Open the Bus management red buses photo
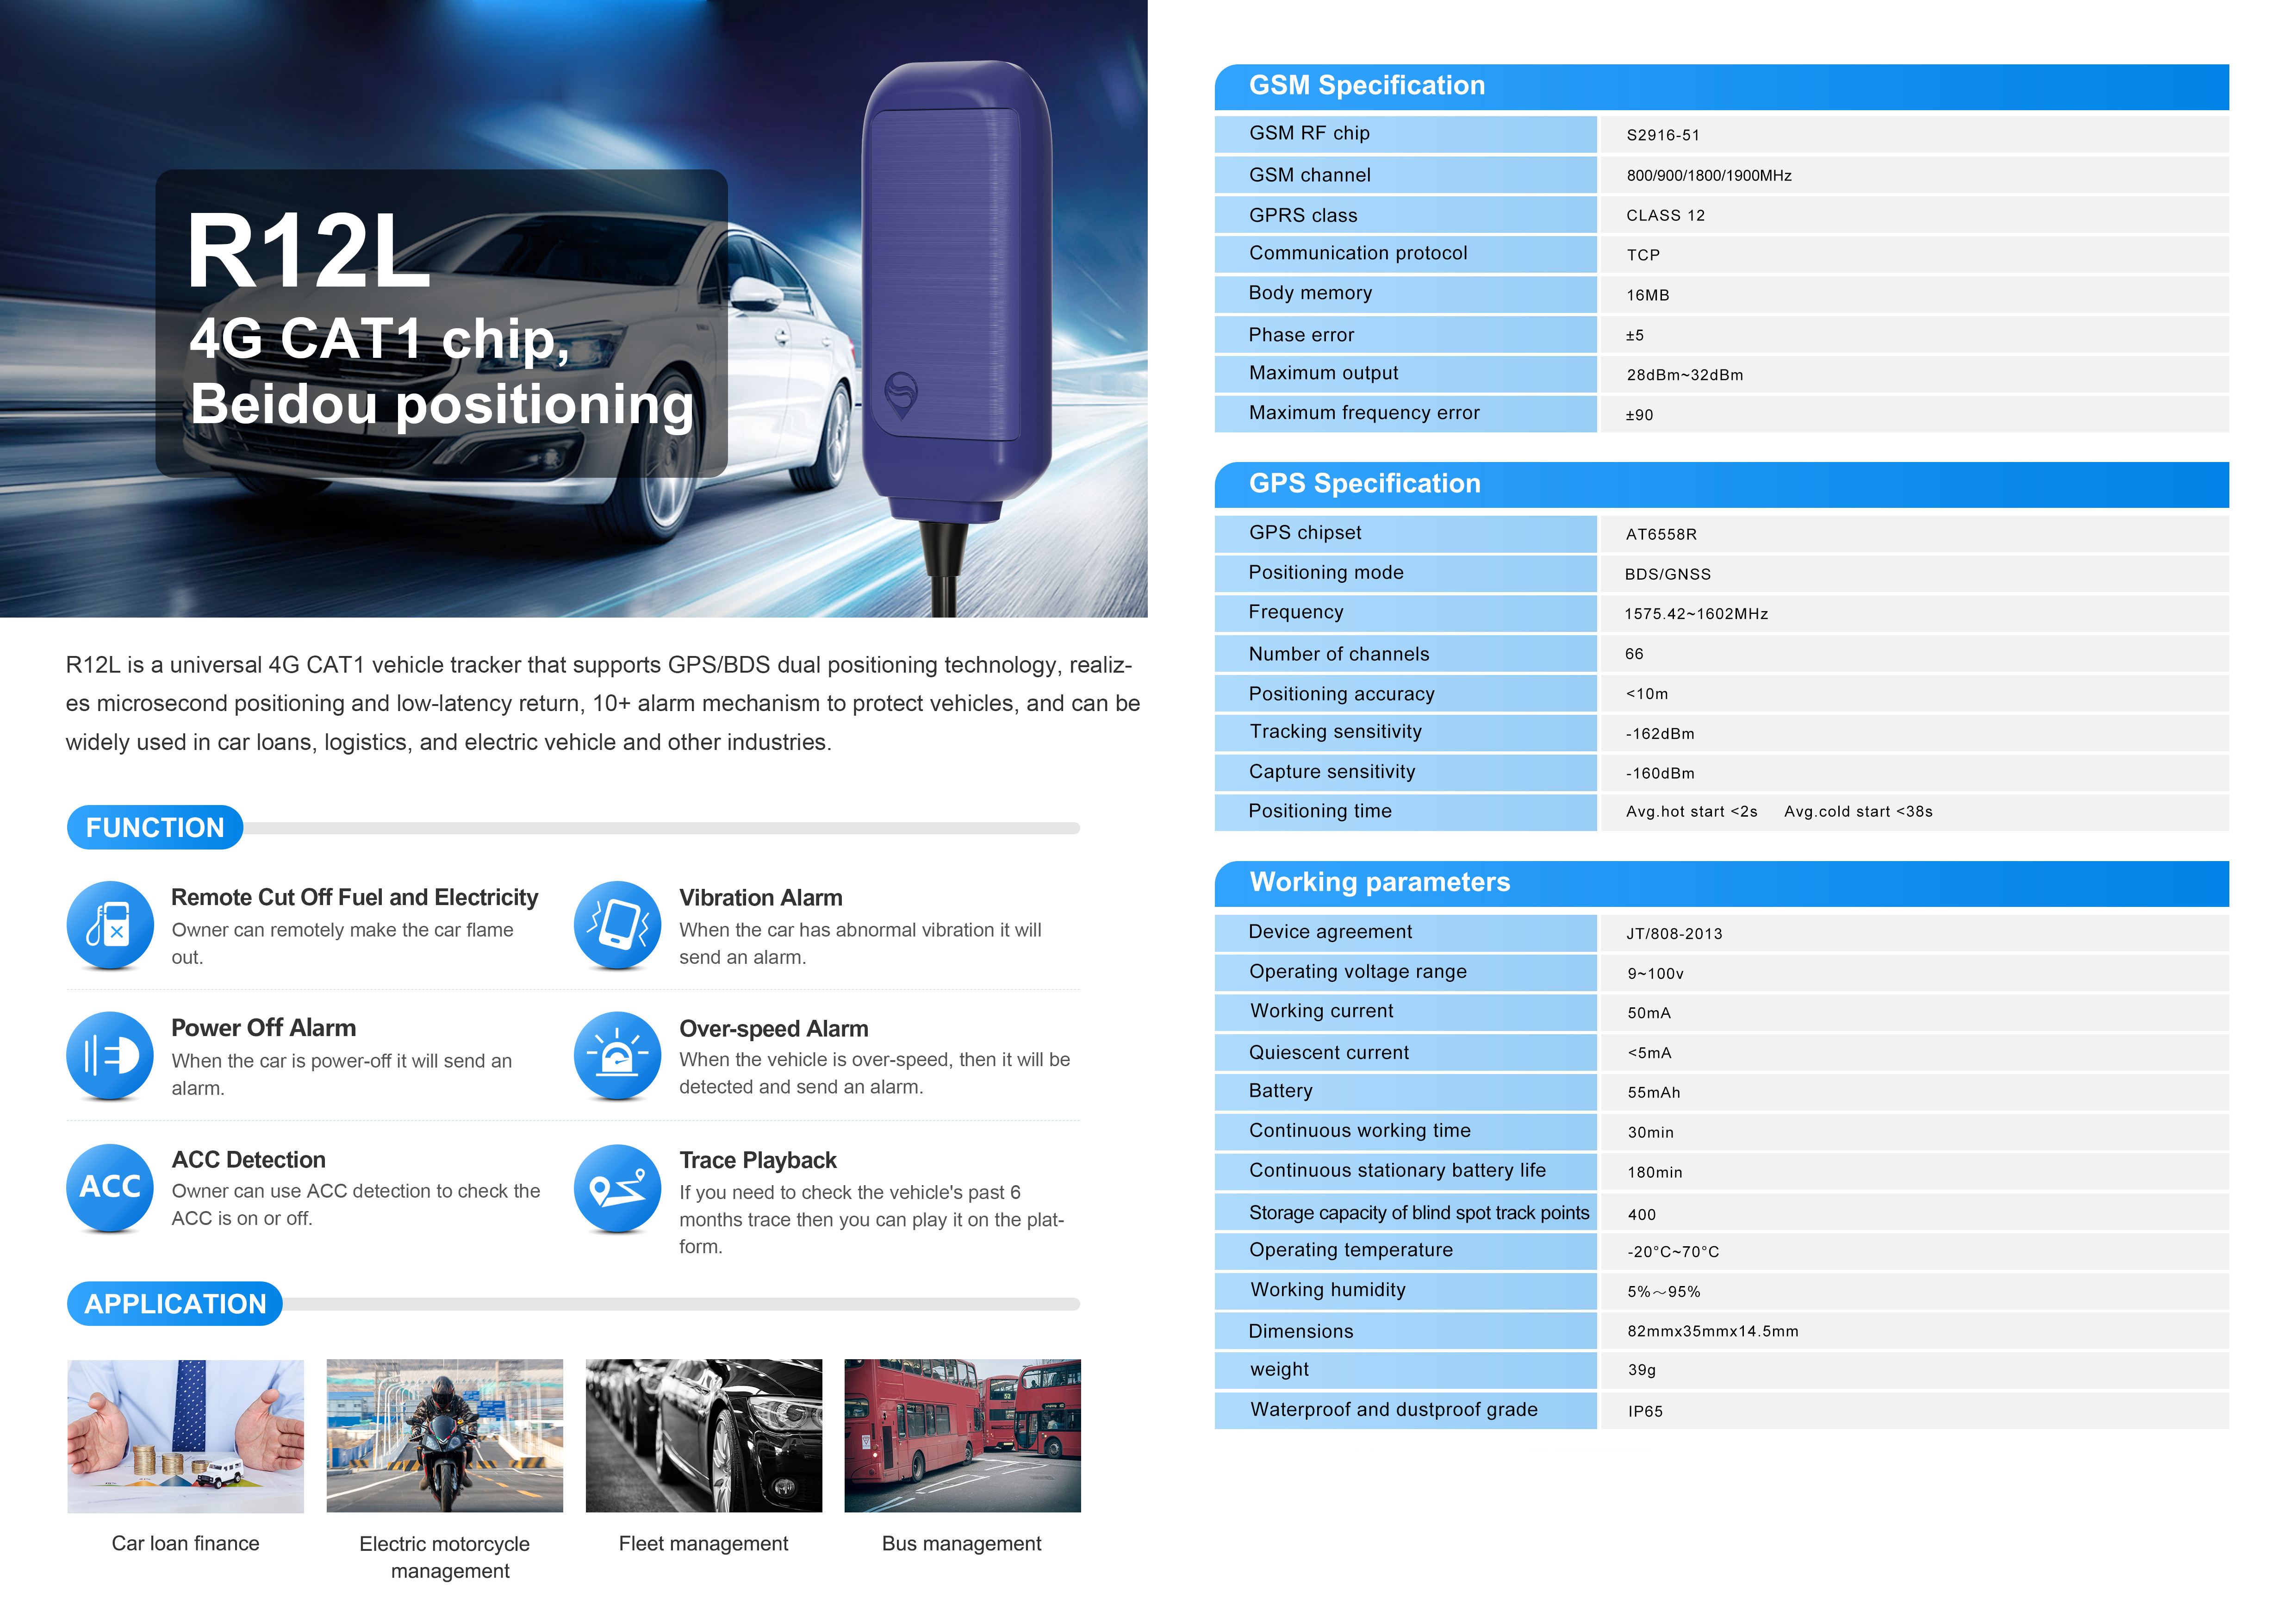The height and width of the screenshot is (1624, 2296). click(x=962, y=1435)
